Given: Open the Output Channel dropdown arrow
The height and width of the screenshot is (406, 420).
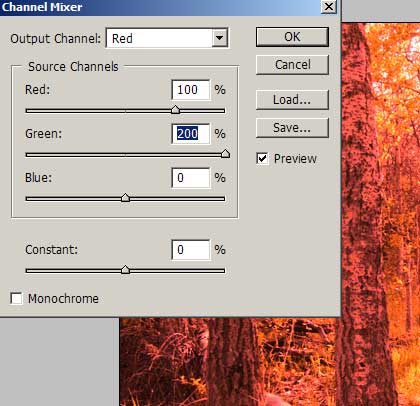Looking at the screenshot, I should pyautogui.click(x=219, y=38).
